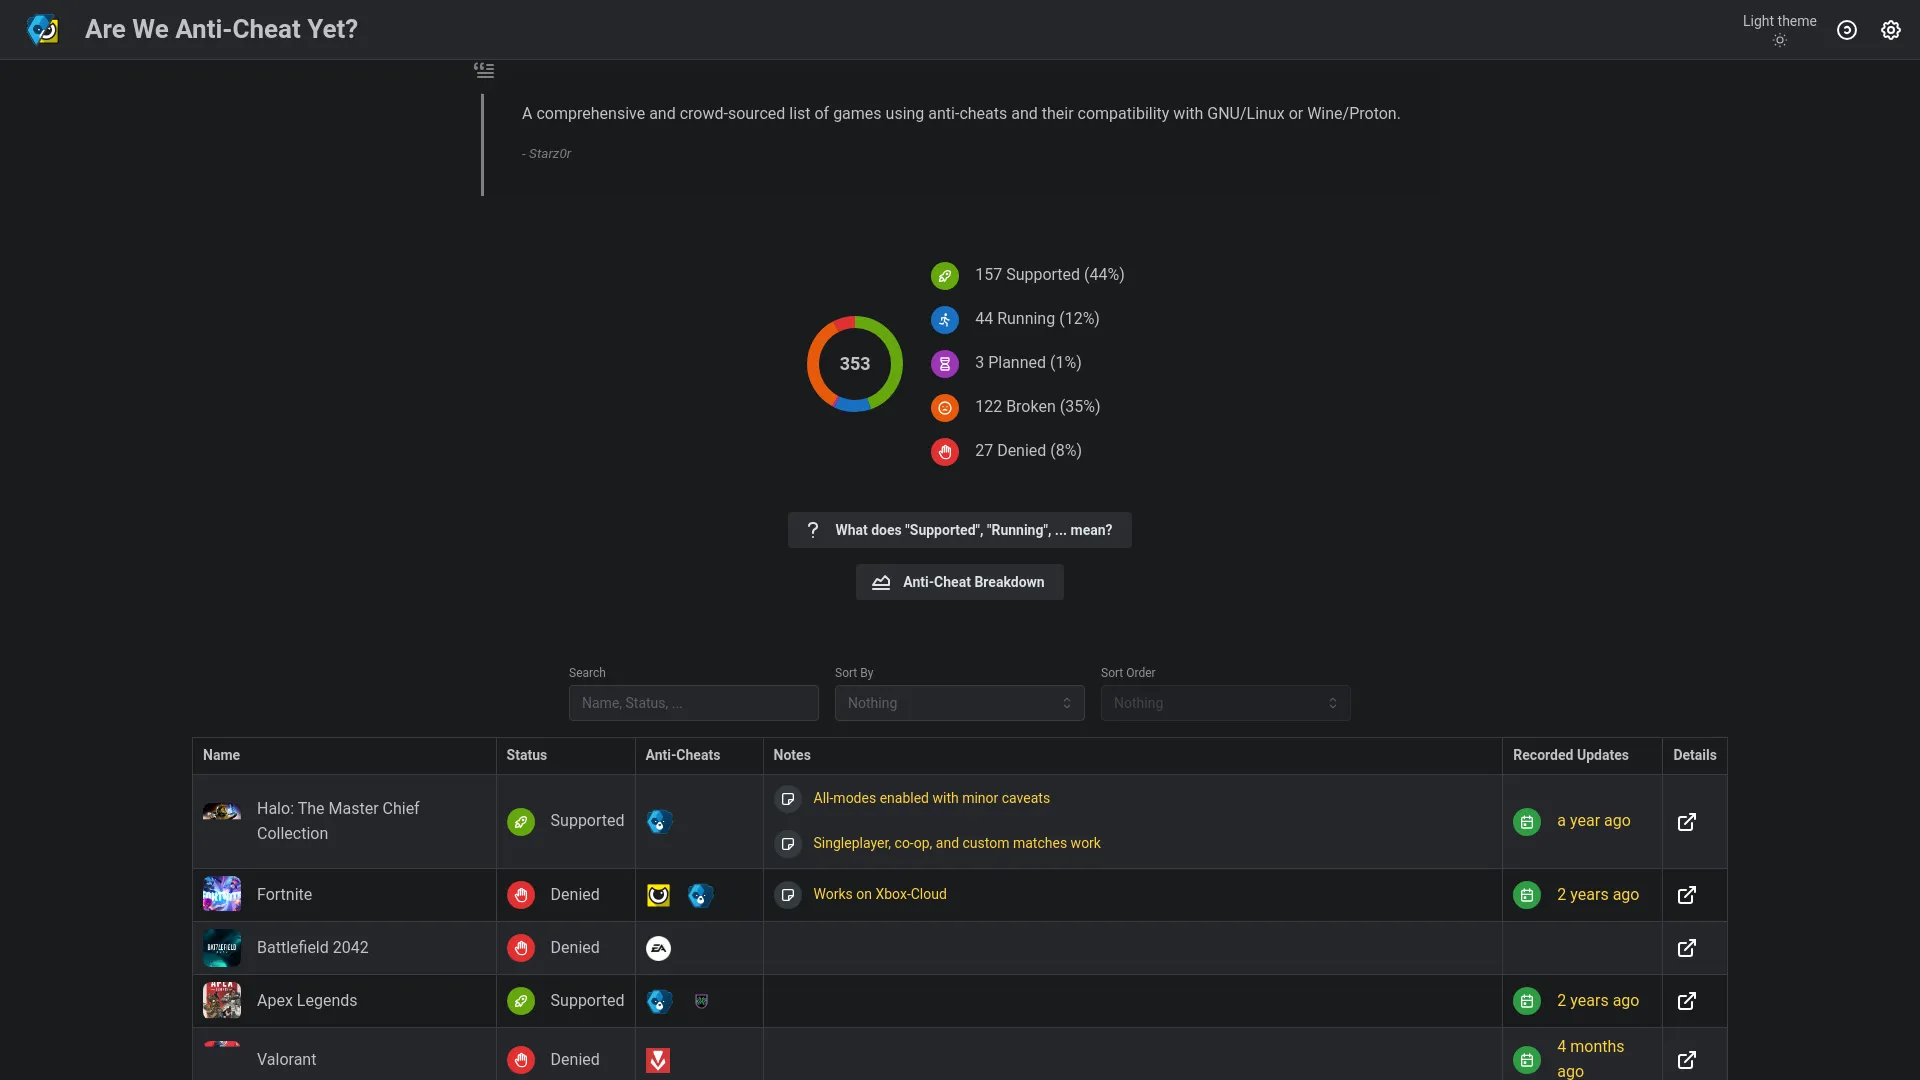The width and height of the screenshot is (1920, 1080).
Task: Click the Name column header
Action: click(221, 755)
